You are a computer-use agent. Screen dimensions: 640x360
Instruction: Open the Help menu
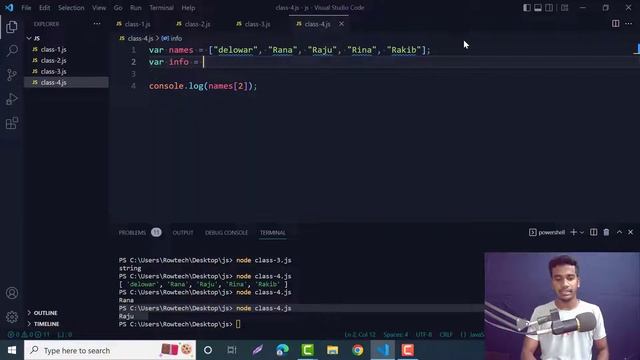(188, 8)
